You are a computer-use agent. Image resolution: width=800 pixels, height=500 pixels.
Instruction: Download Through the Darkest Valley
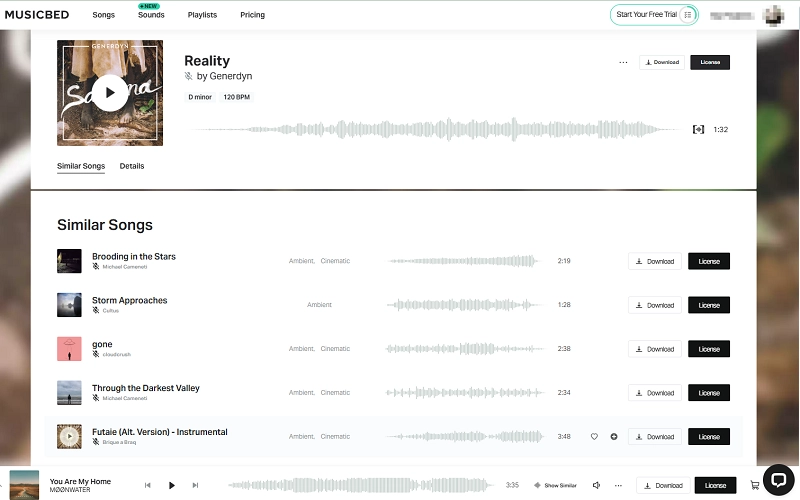point(655,393)
